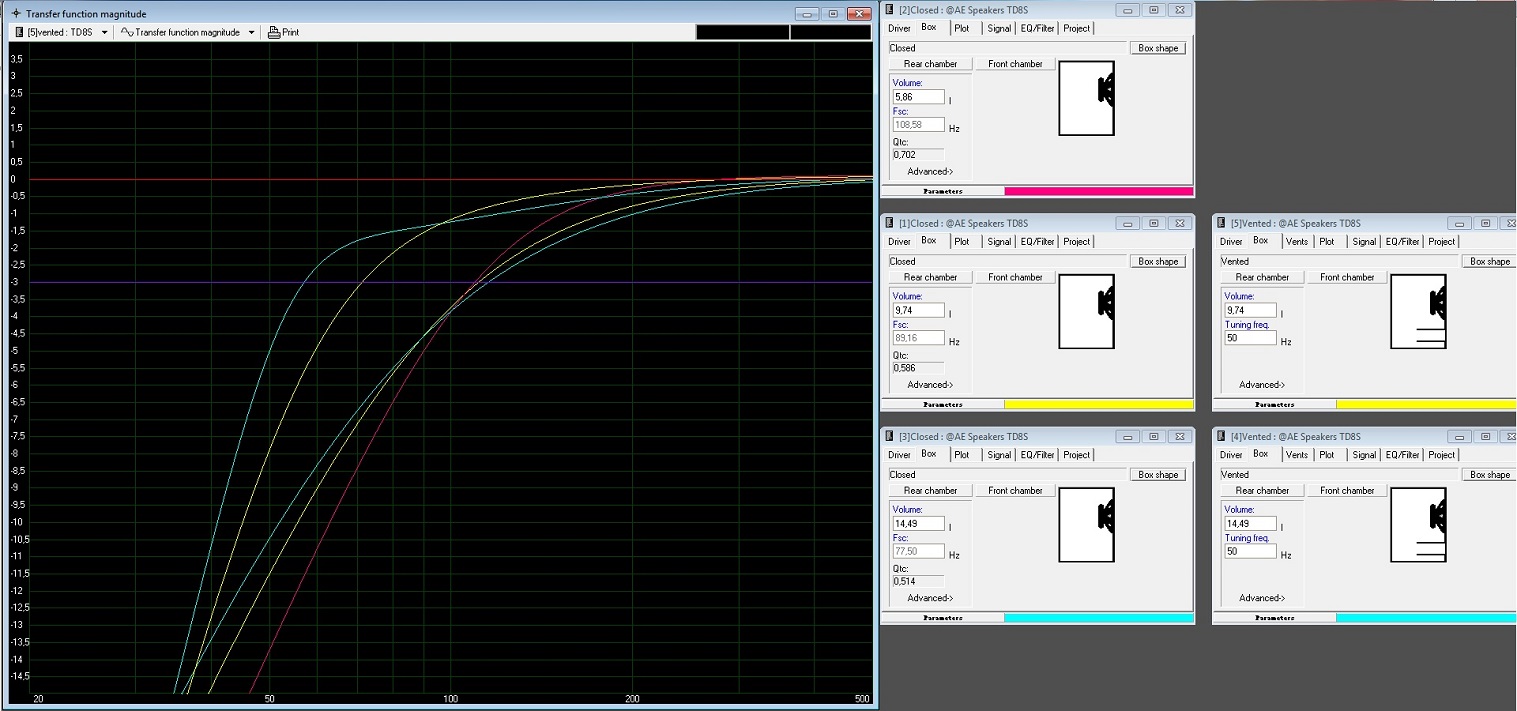The image size is (1517, 711).
Task: Open Signal tab in [5]Vented window
Action: pyautogui.click(x=1364, y=241)
